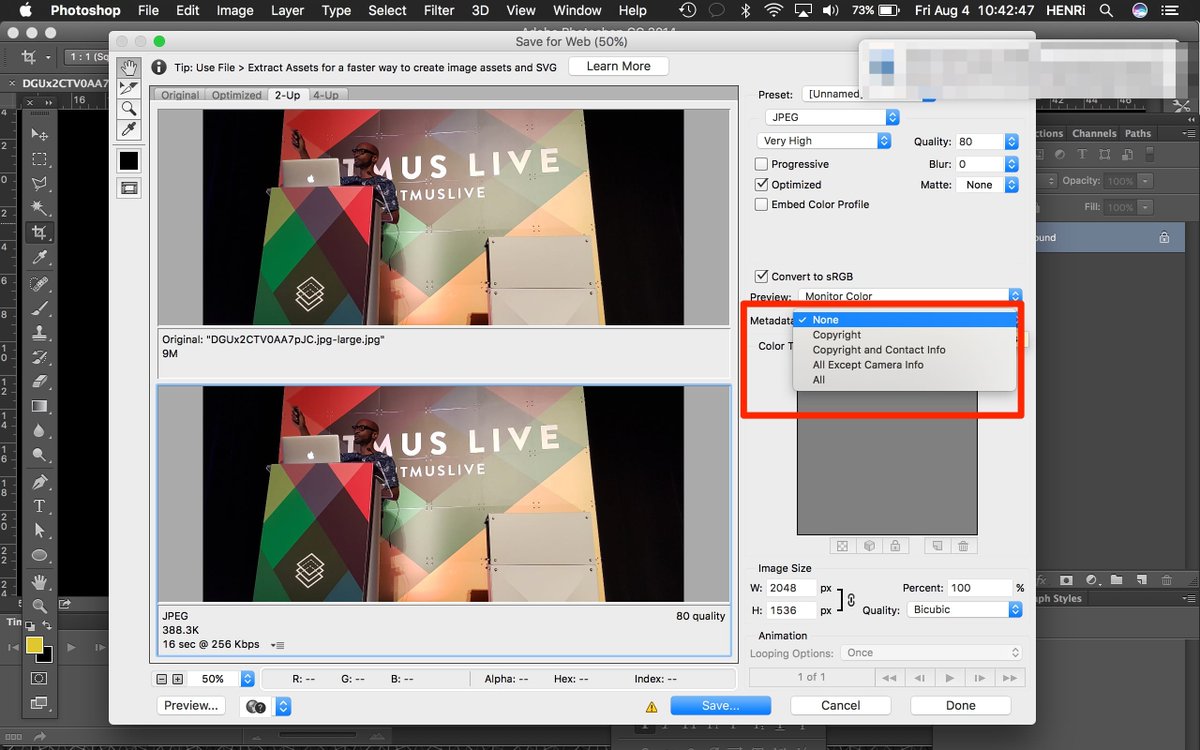Screen dimensions: 1200x750
Task: Click the Learn More button
Action: point(618,65)
